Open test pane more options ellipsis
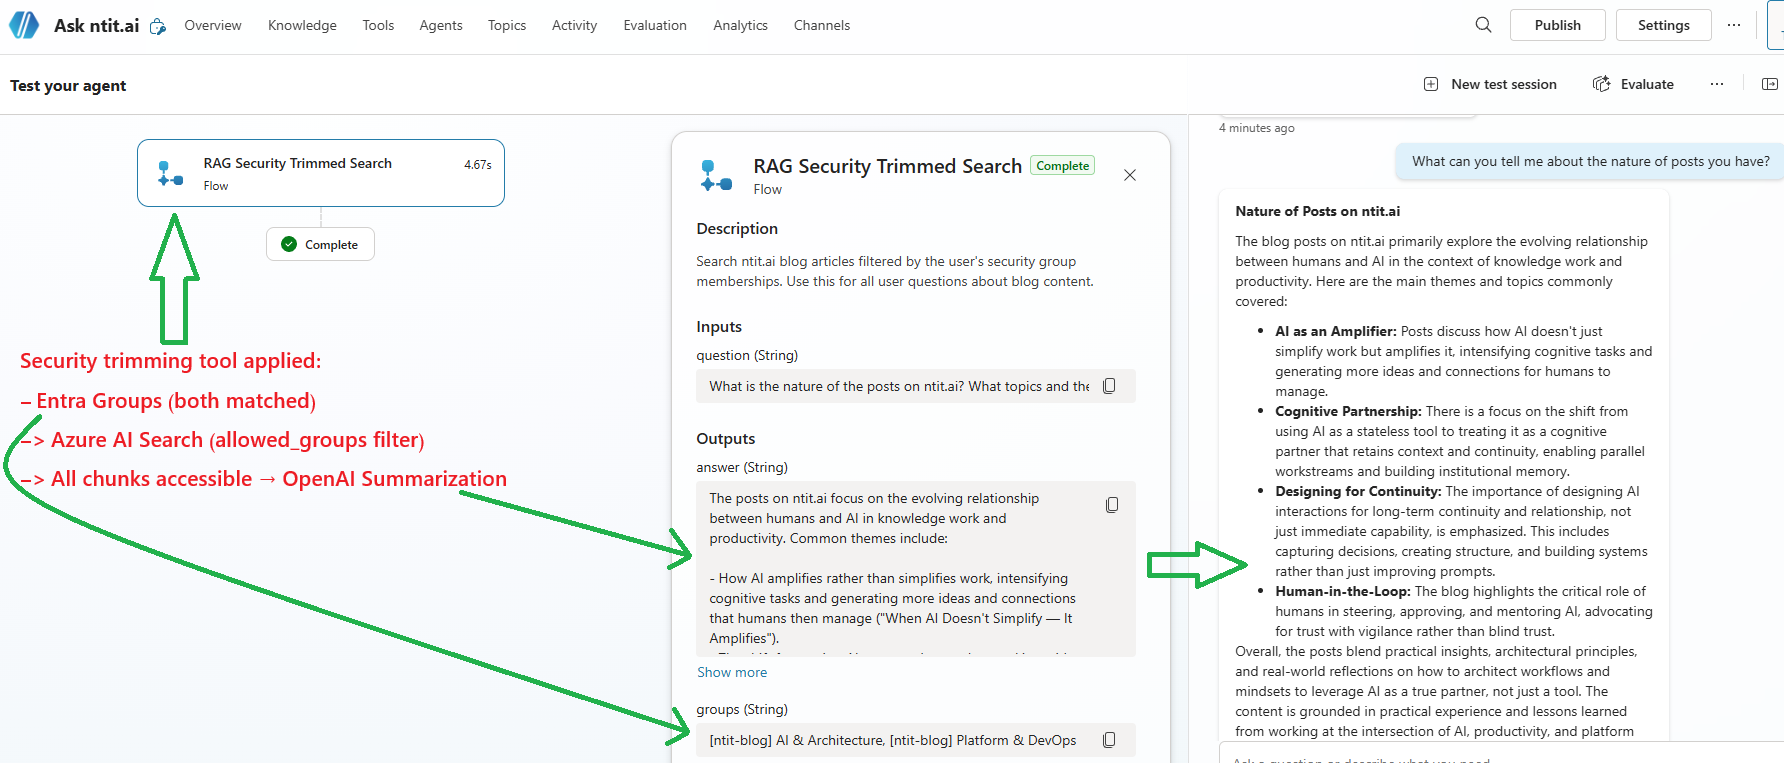The image size is (1784, 763). point(1717,84)
